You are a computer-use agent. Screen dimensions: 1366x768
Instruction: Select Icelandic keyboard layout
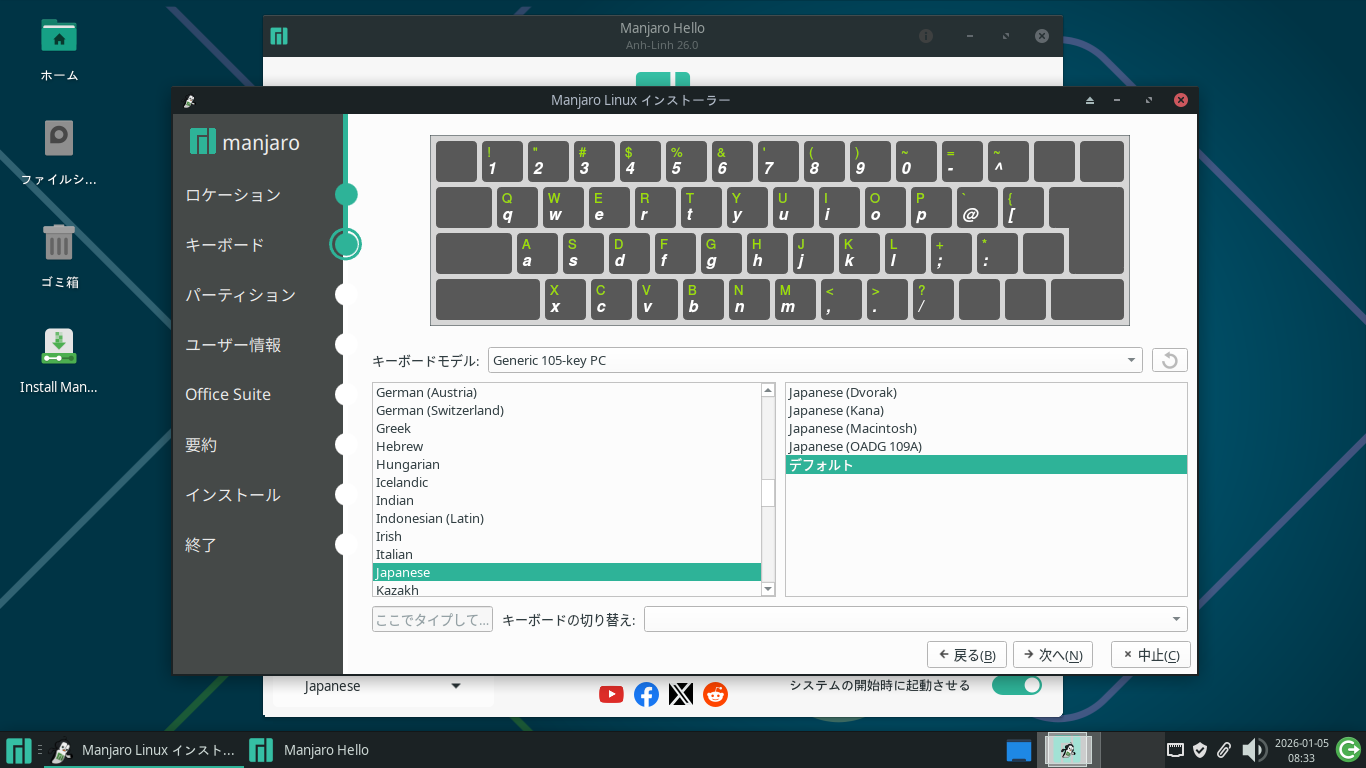(566, 482)
